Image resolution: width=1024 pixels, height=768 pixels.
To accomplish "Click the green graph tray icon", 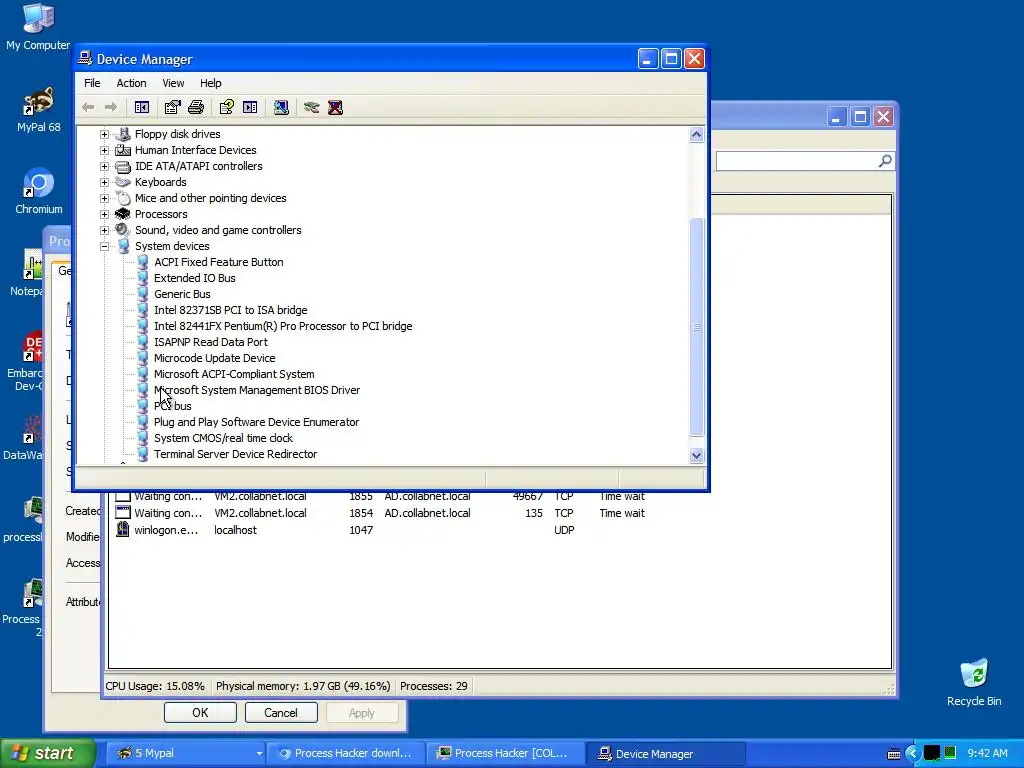I will coord(950,753).
